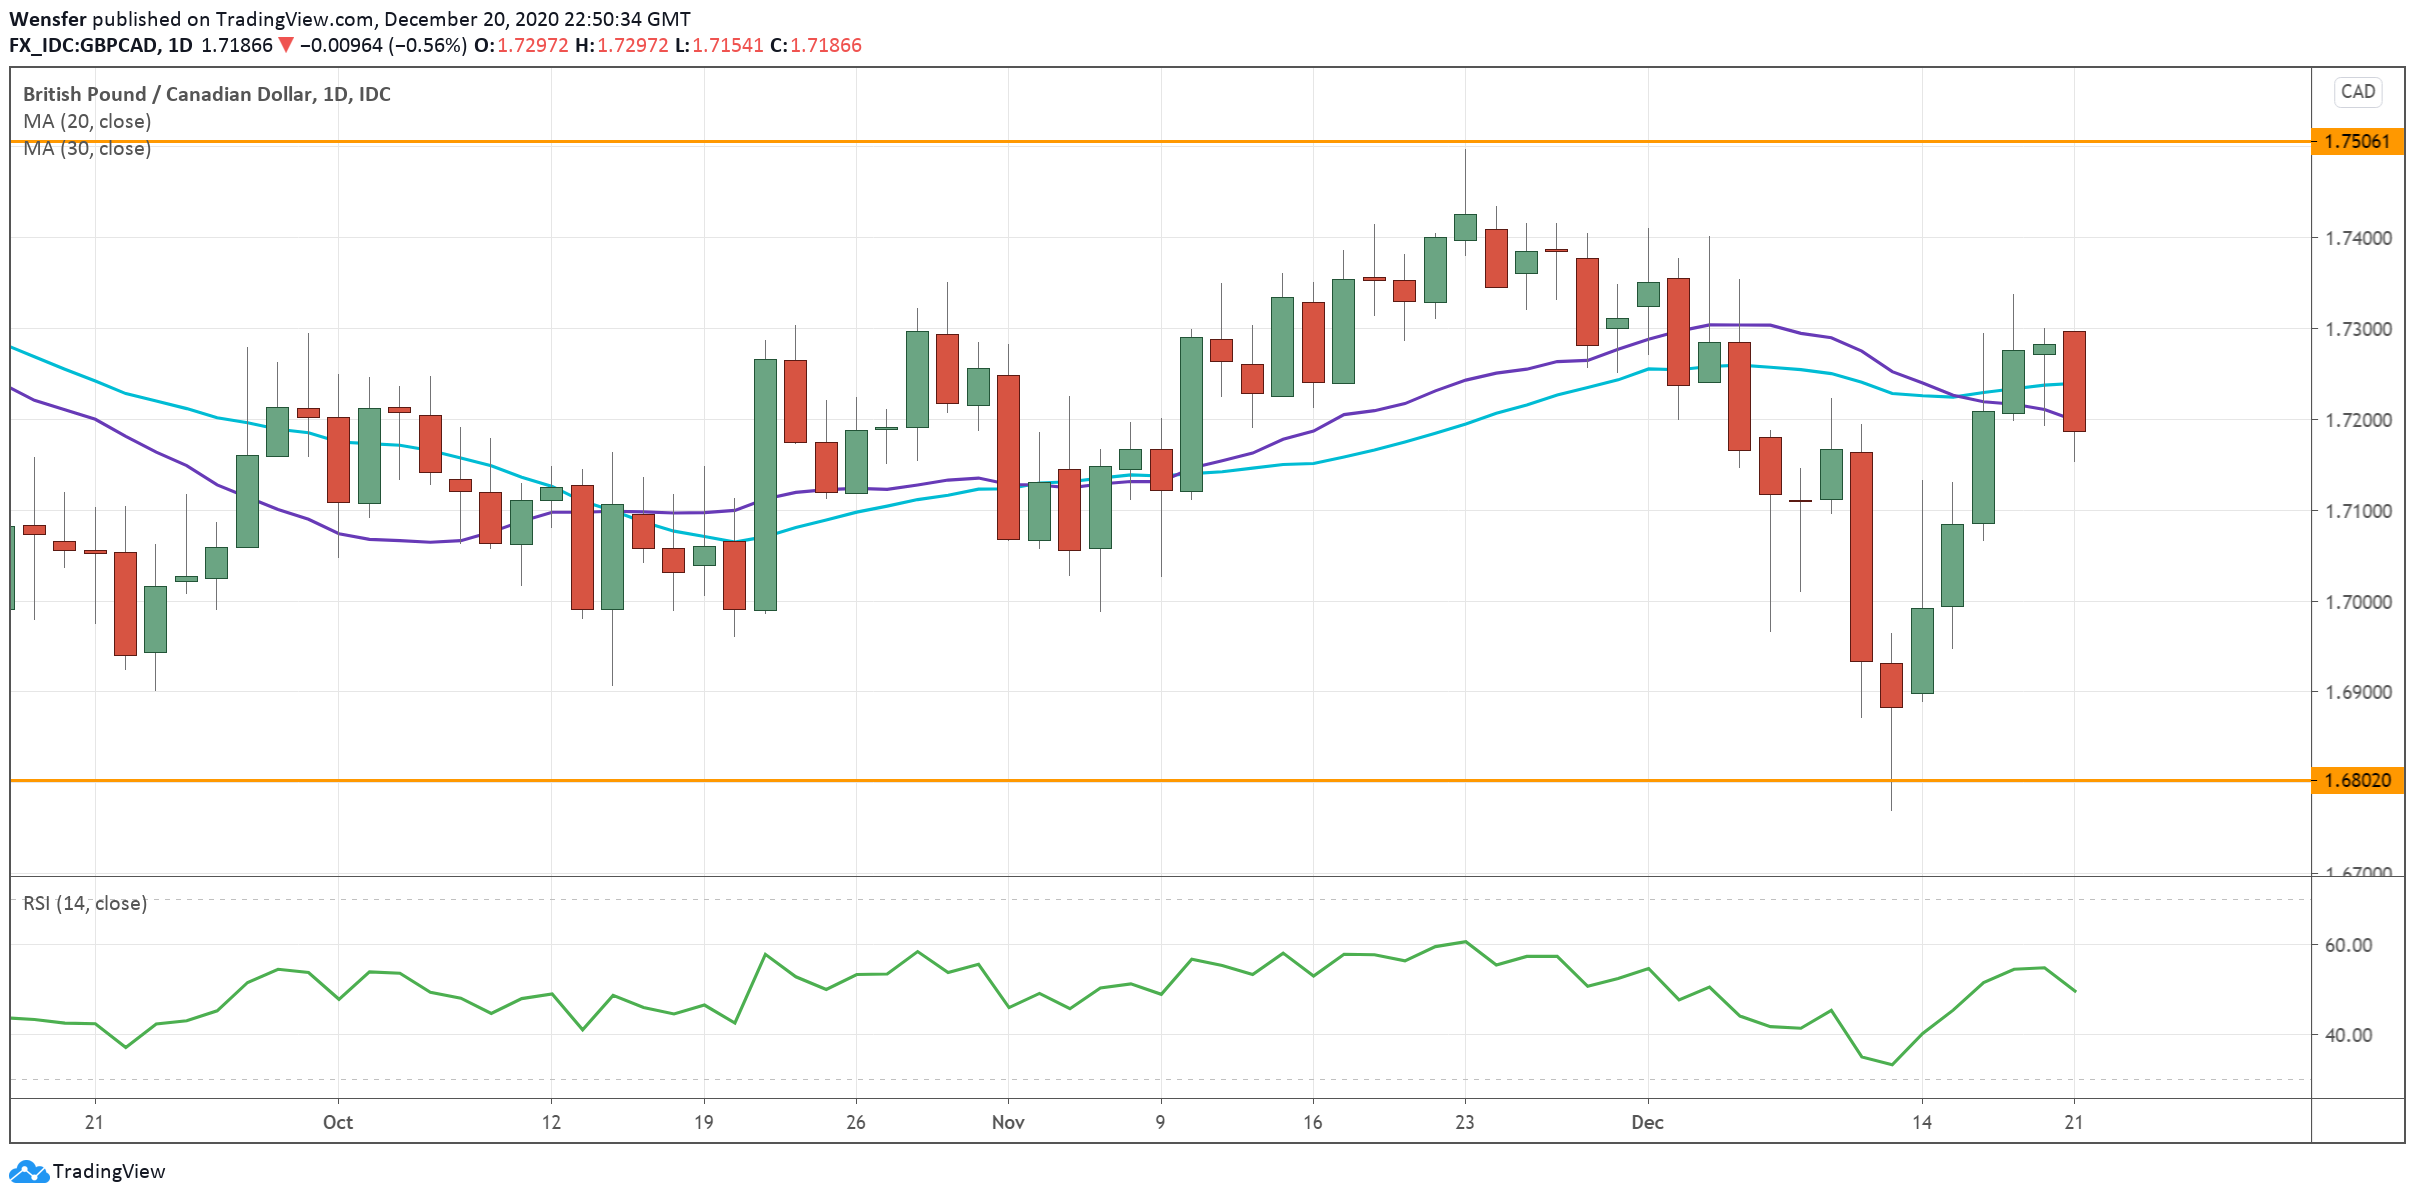Click the FX_IDC:GBPCAD symbol text
The height and width of the screenshot is (1200, 2415).
pos(84,45)
